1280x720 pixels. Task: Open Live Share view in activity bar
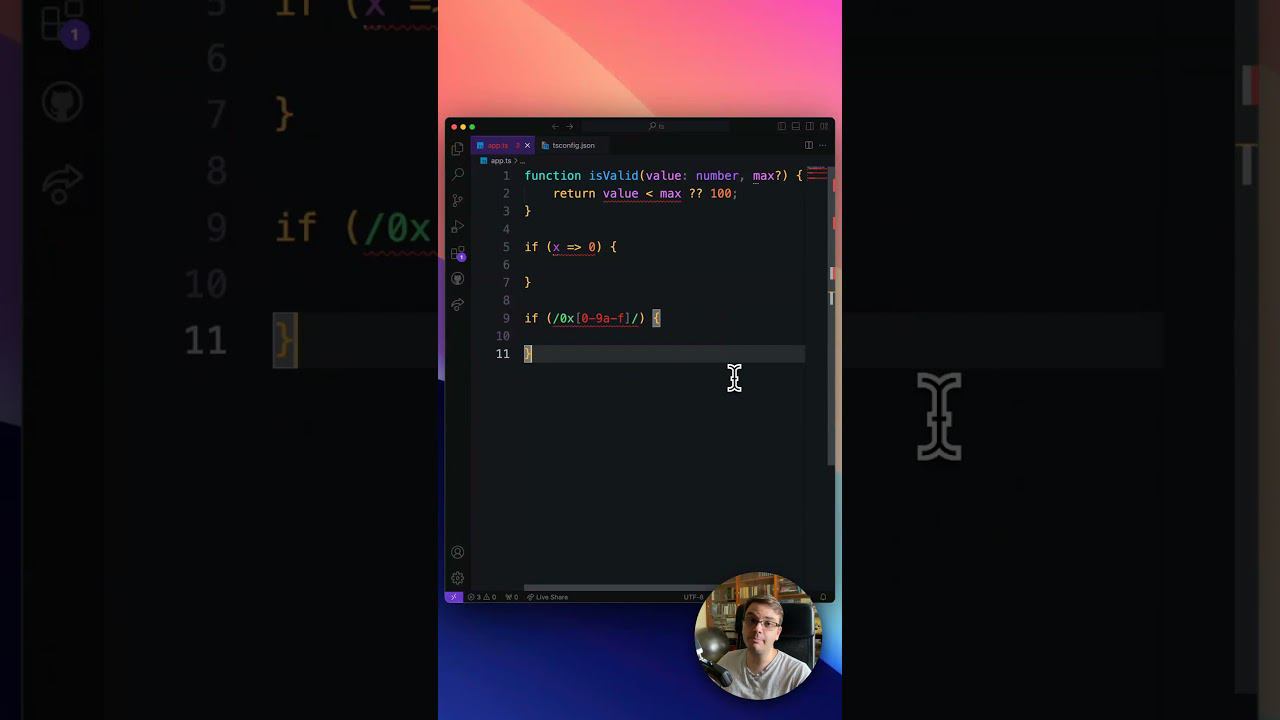point(458,305)
